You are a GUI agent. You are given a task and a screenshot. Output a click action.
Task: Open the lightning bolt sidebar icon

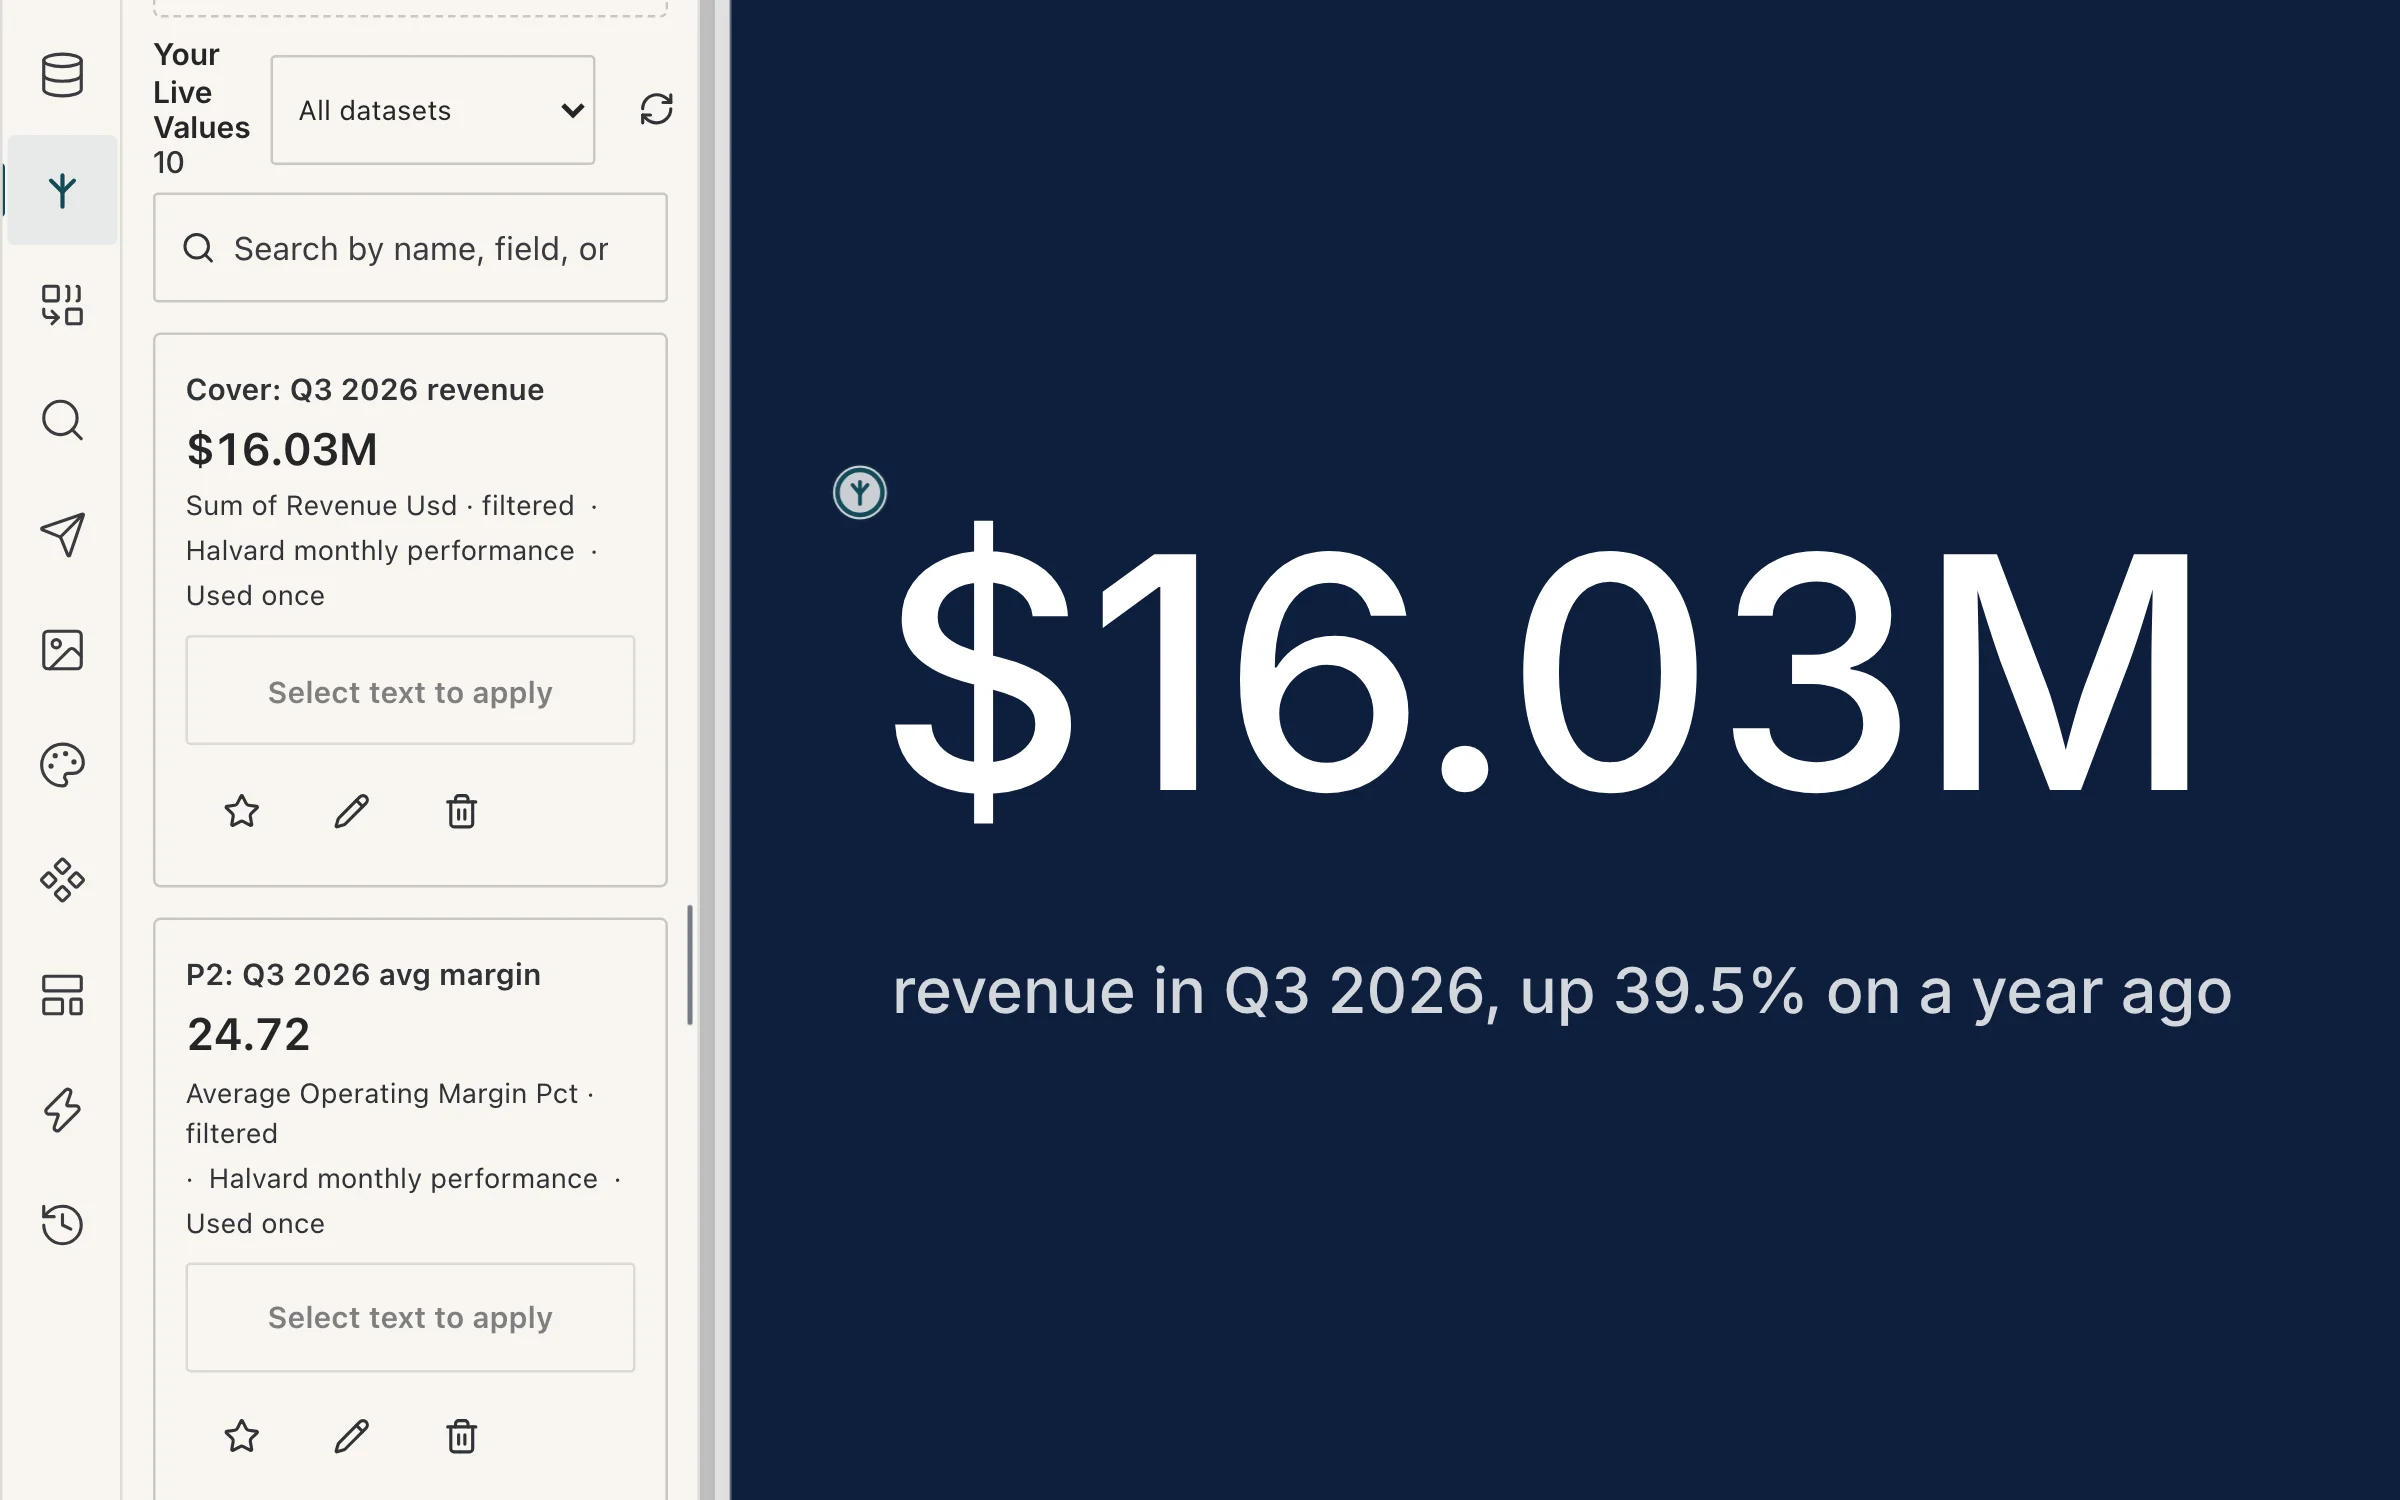(x=62, y=1110)
